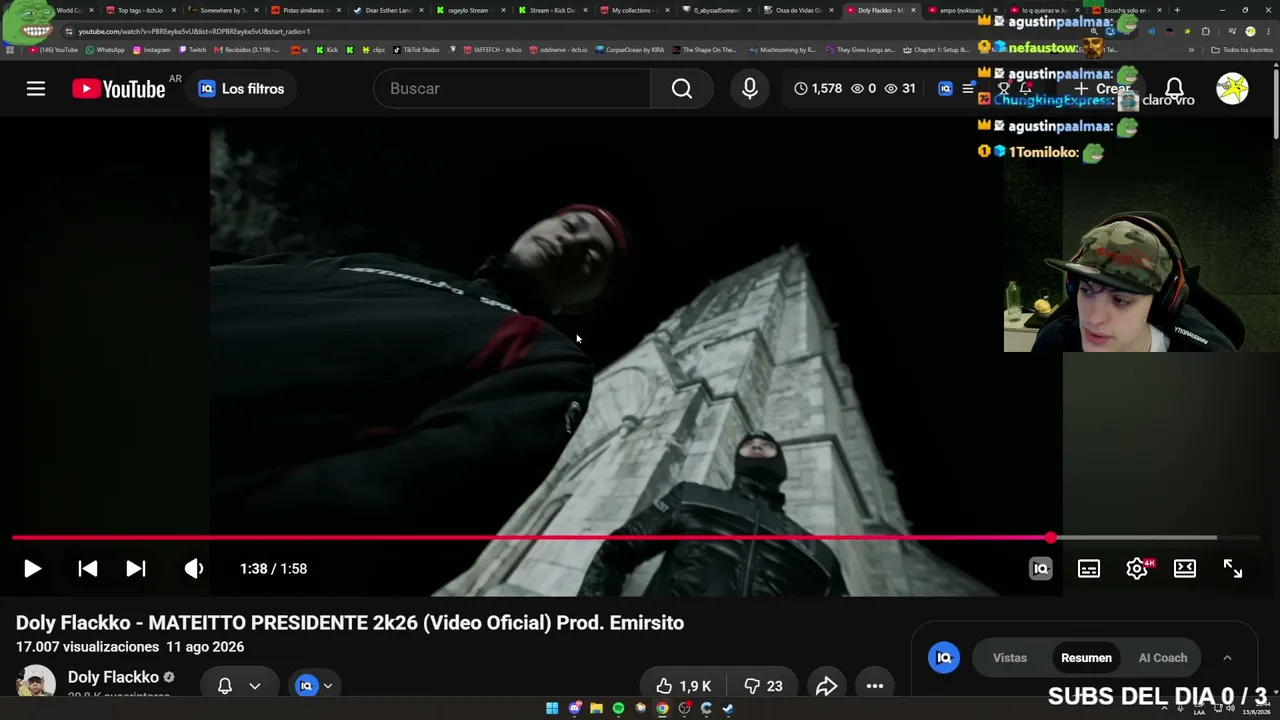This screenshot has width=1280, height=720.
Task: Collapse the IQ panel with the chevron
Action: click(x=1227, y=658)
